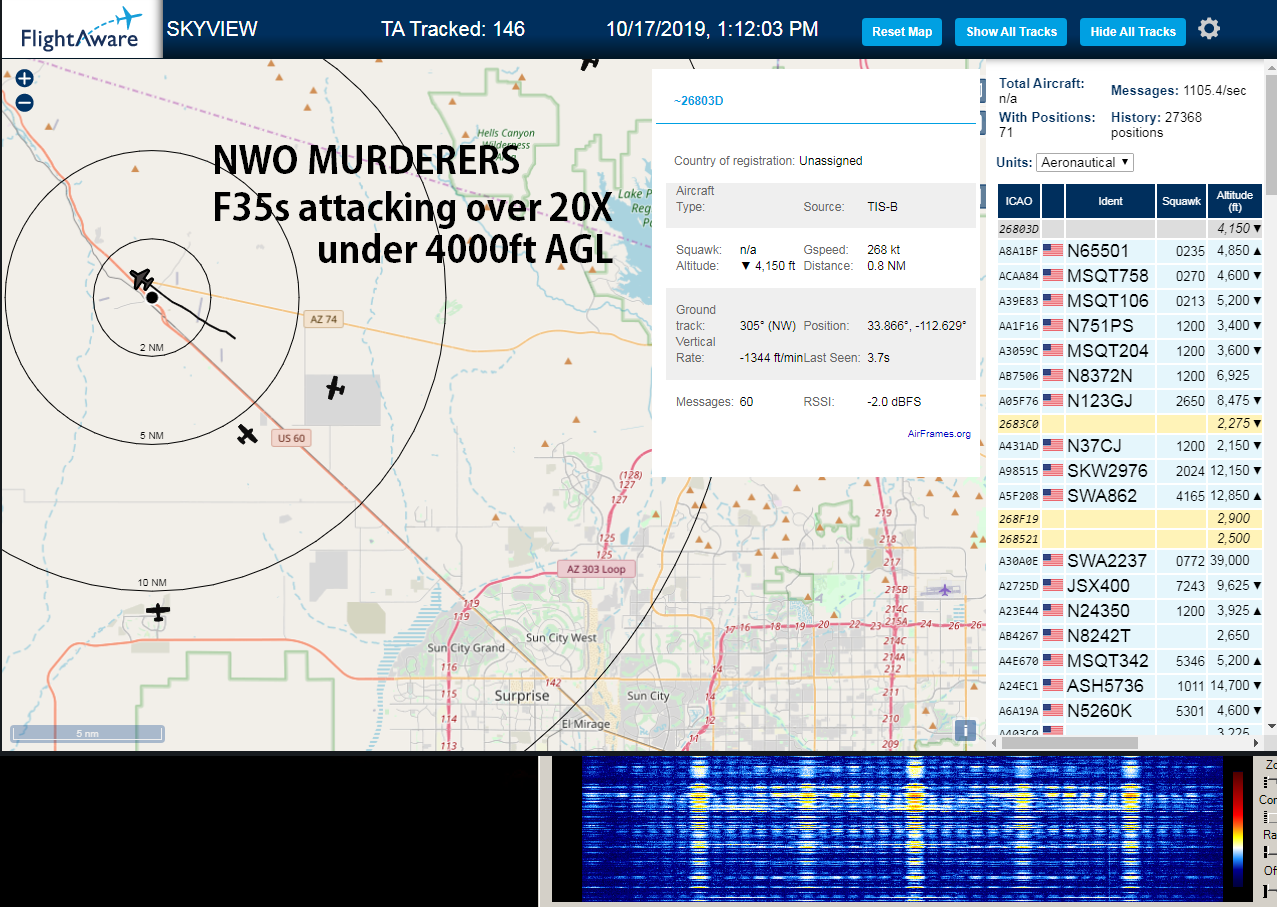Open the ~26803D link in the info panel

pos(698,102)
